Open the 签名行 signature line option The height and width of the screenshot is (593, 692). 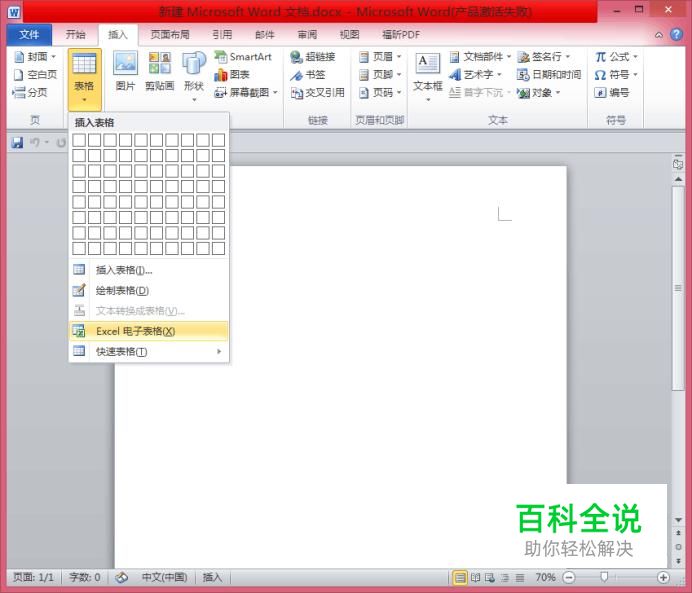click(x=544, y=56)
